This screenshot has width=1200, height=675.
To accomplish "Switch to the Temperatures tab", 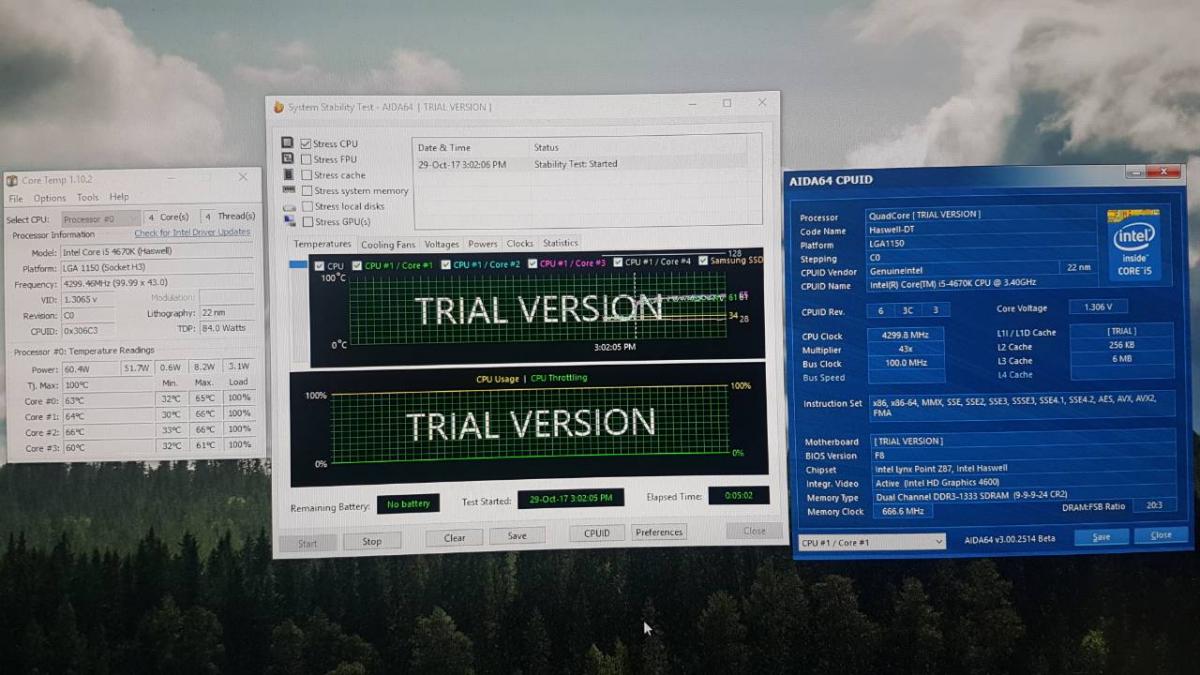I will click(x=322, y=244).
